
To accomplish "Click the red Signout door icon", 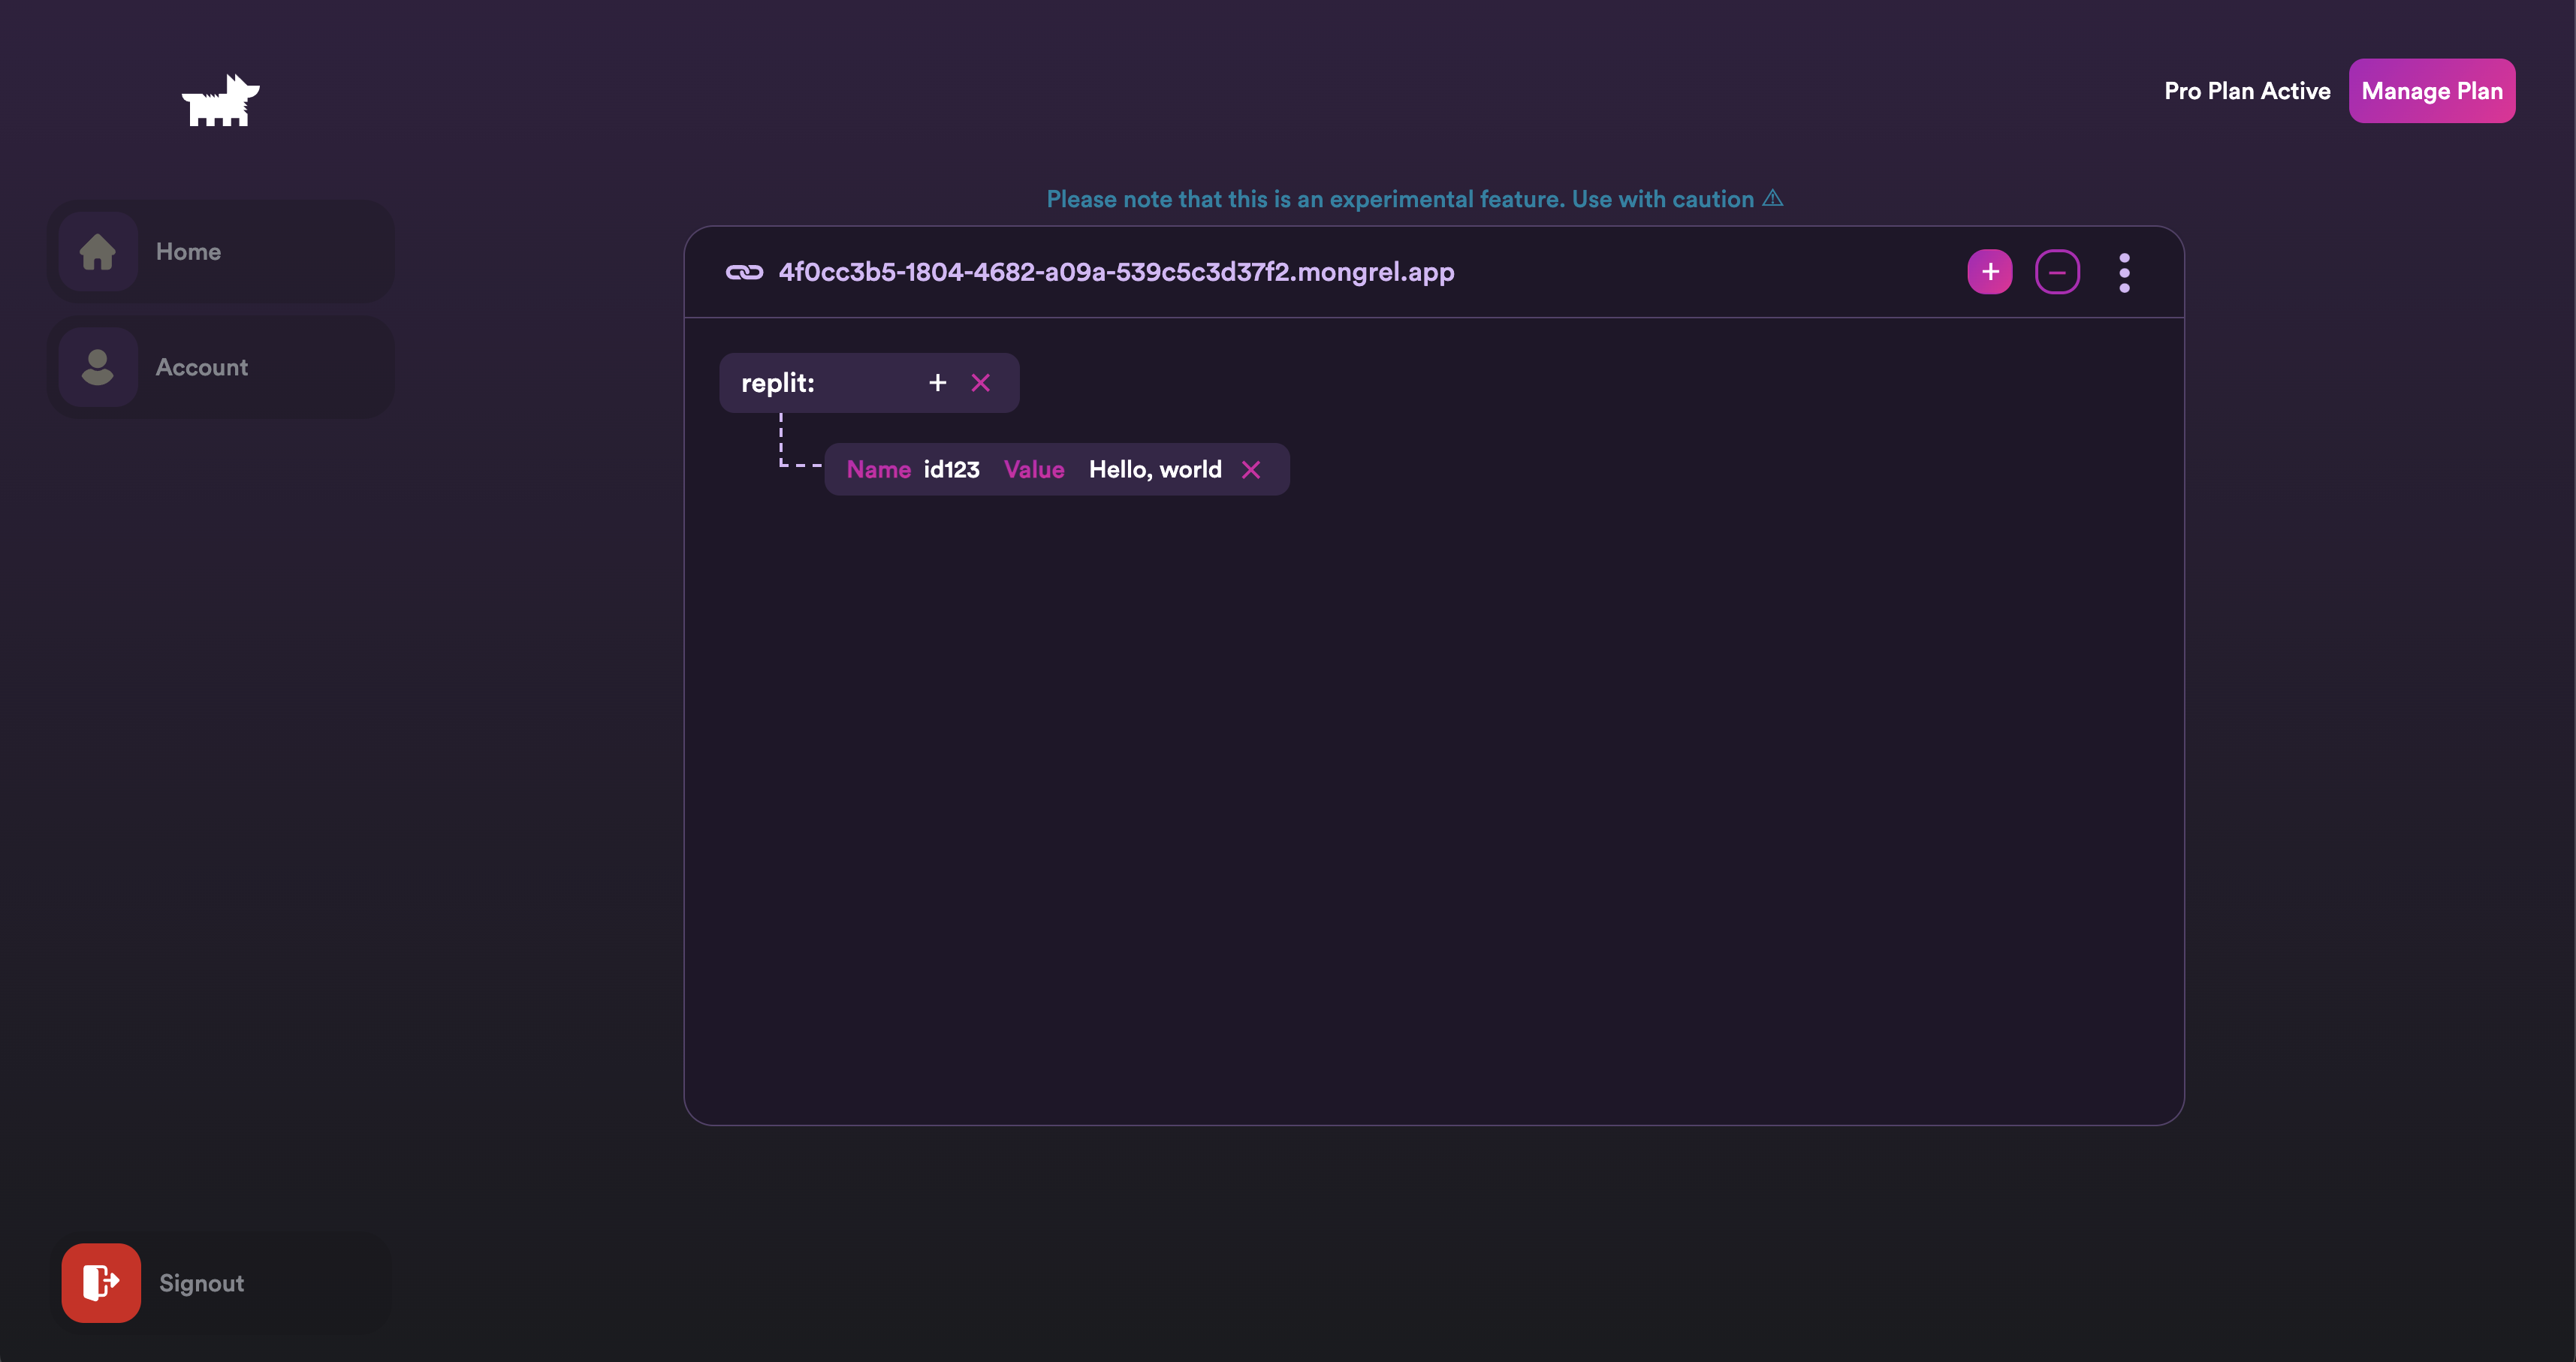I will pos(101,1282).
